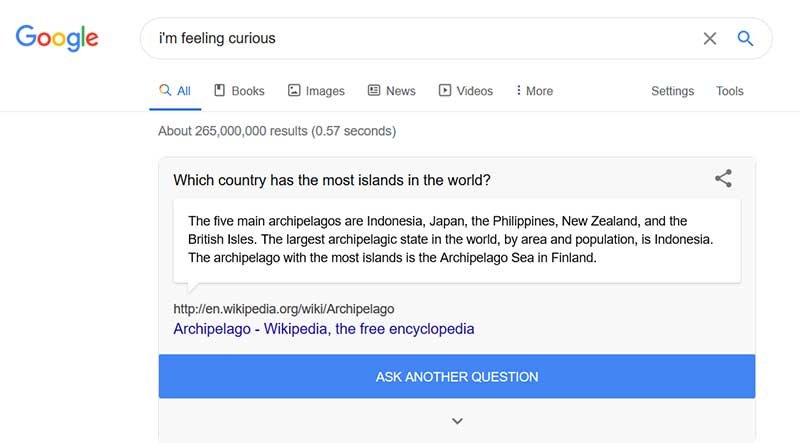Image resolution: width=800 pixels, height=443 pixels.
Task: Open the Settings menu
Action: tap(672, 91)
